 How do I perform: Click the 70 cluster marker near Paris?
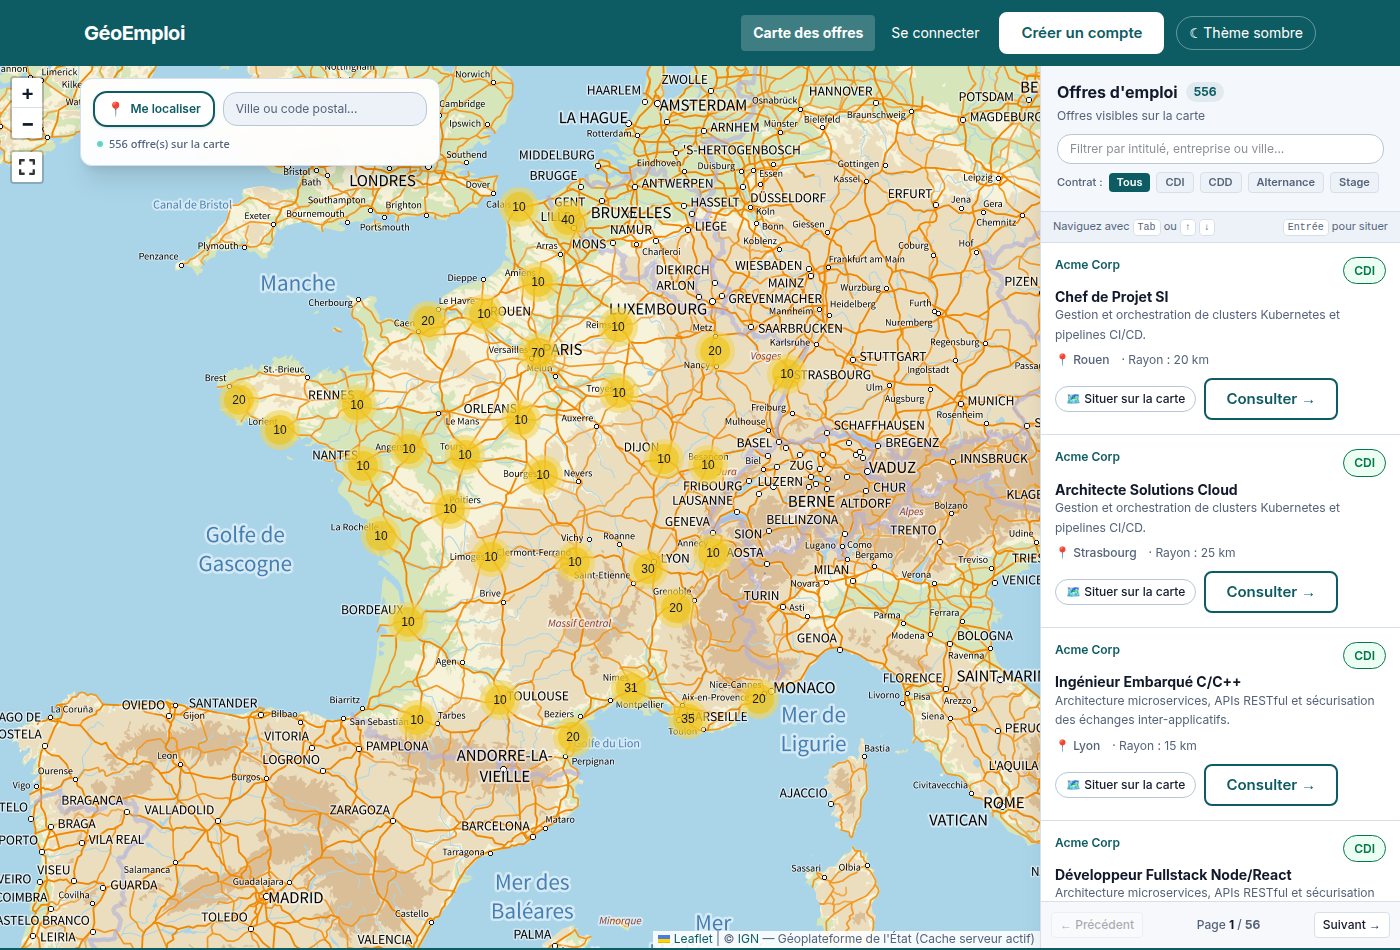pos(538,352)
